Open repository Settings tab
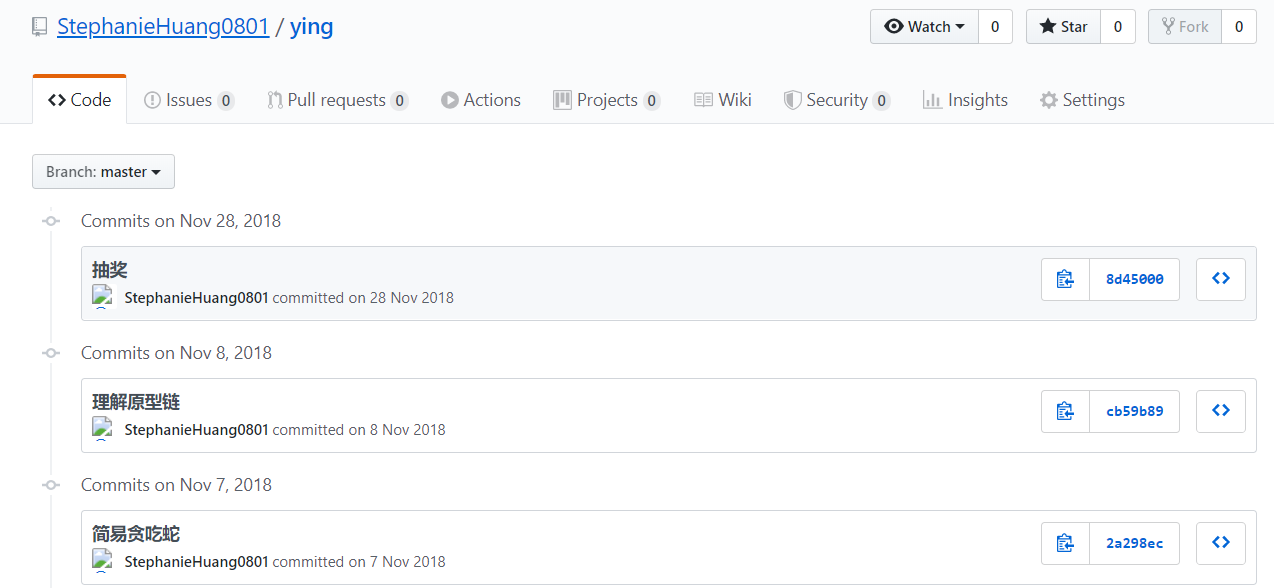 1082,100
